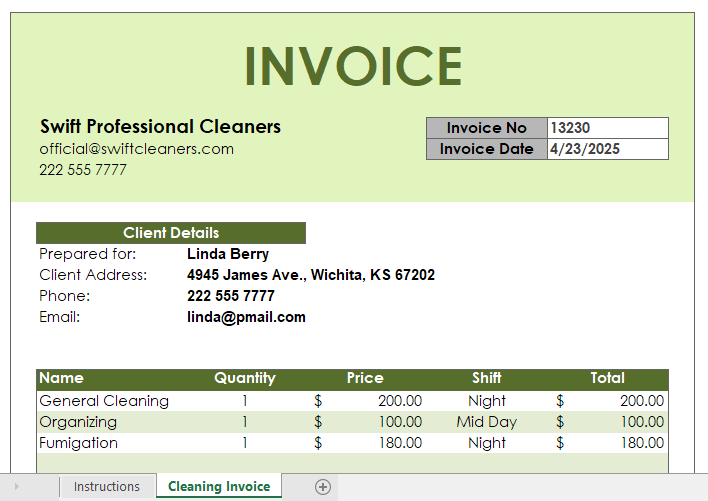
Task: Select the invoice number 13230 cell
Action: 608,128
